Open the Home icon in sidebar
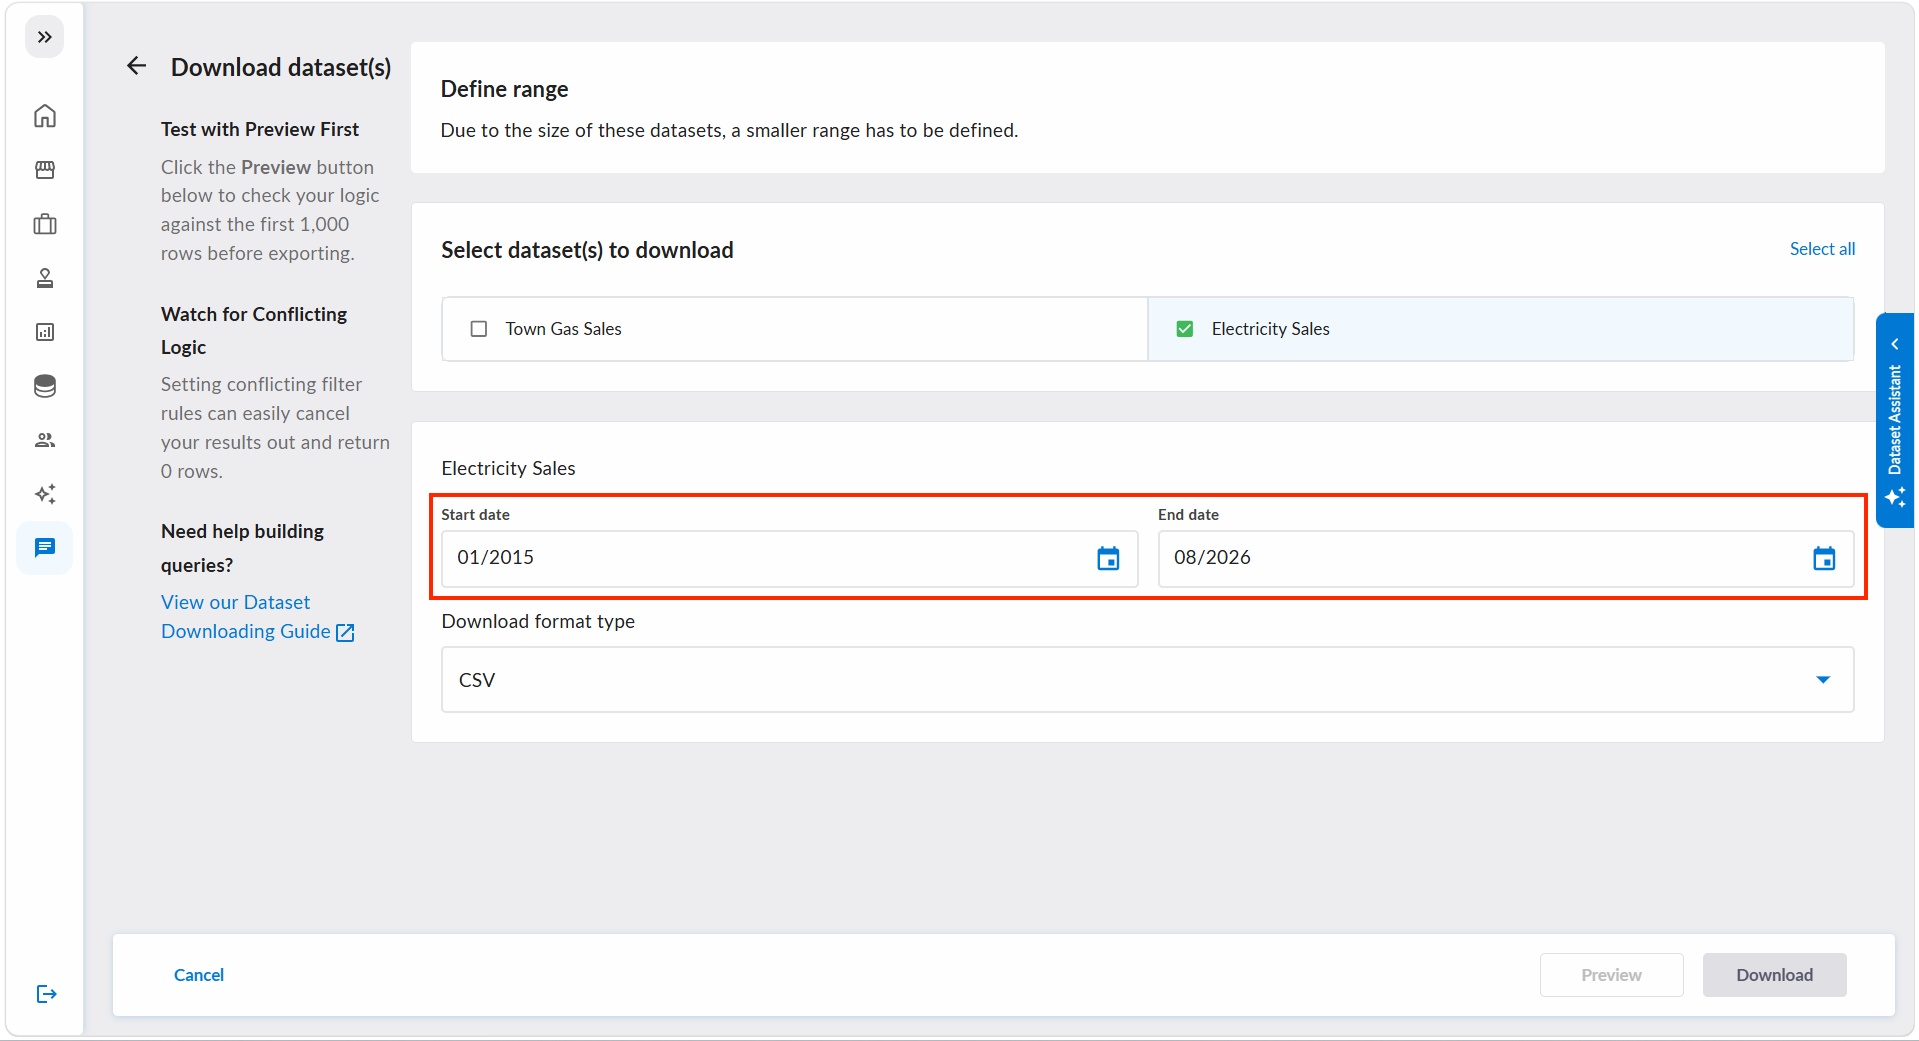Viewport: 1919px width, 1041px height. point(45,116)
